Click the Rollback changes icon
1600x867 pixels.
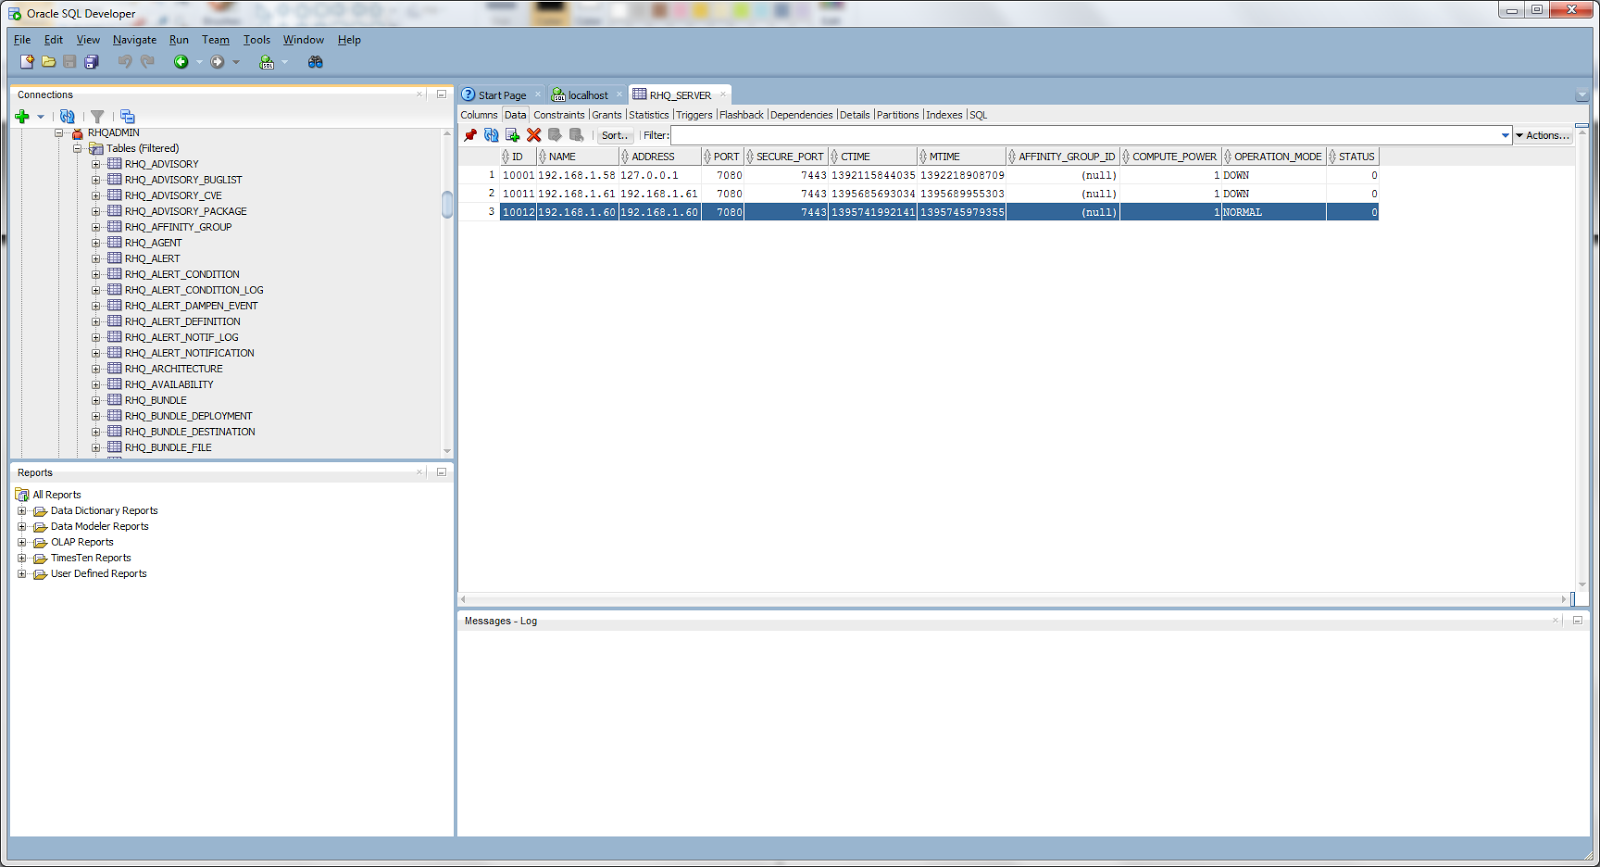(x=577, y=135)
